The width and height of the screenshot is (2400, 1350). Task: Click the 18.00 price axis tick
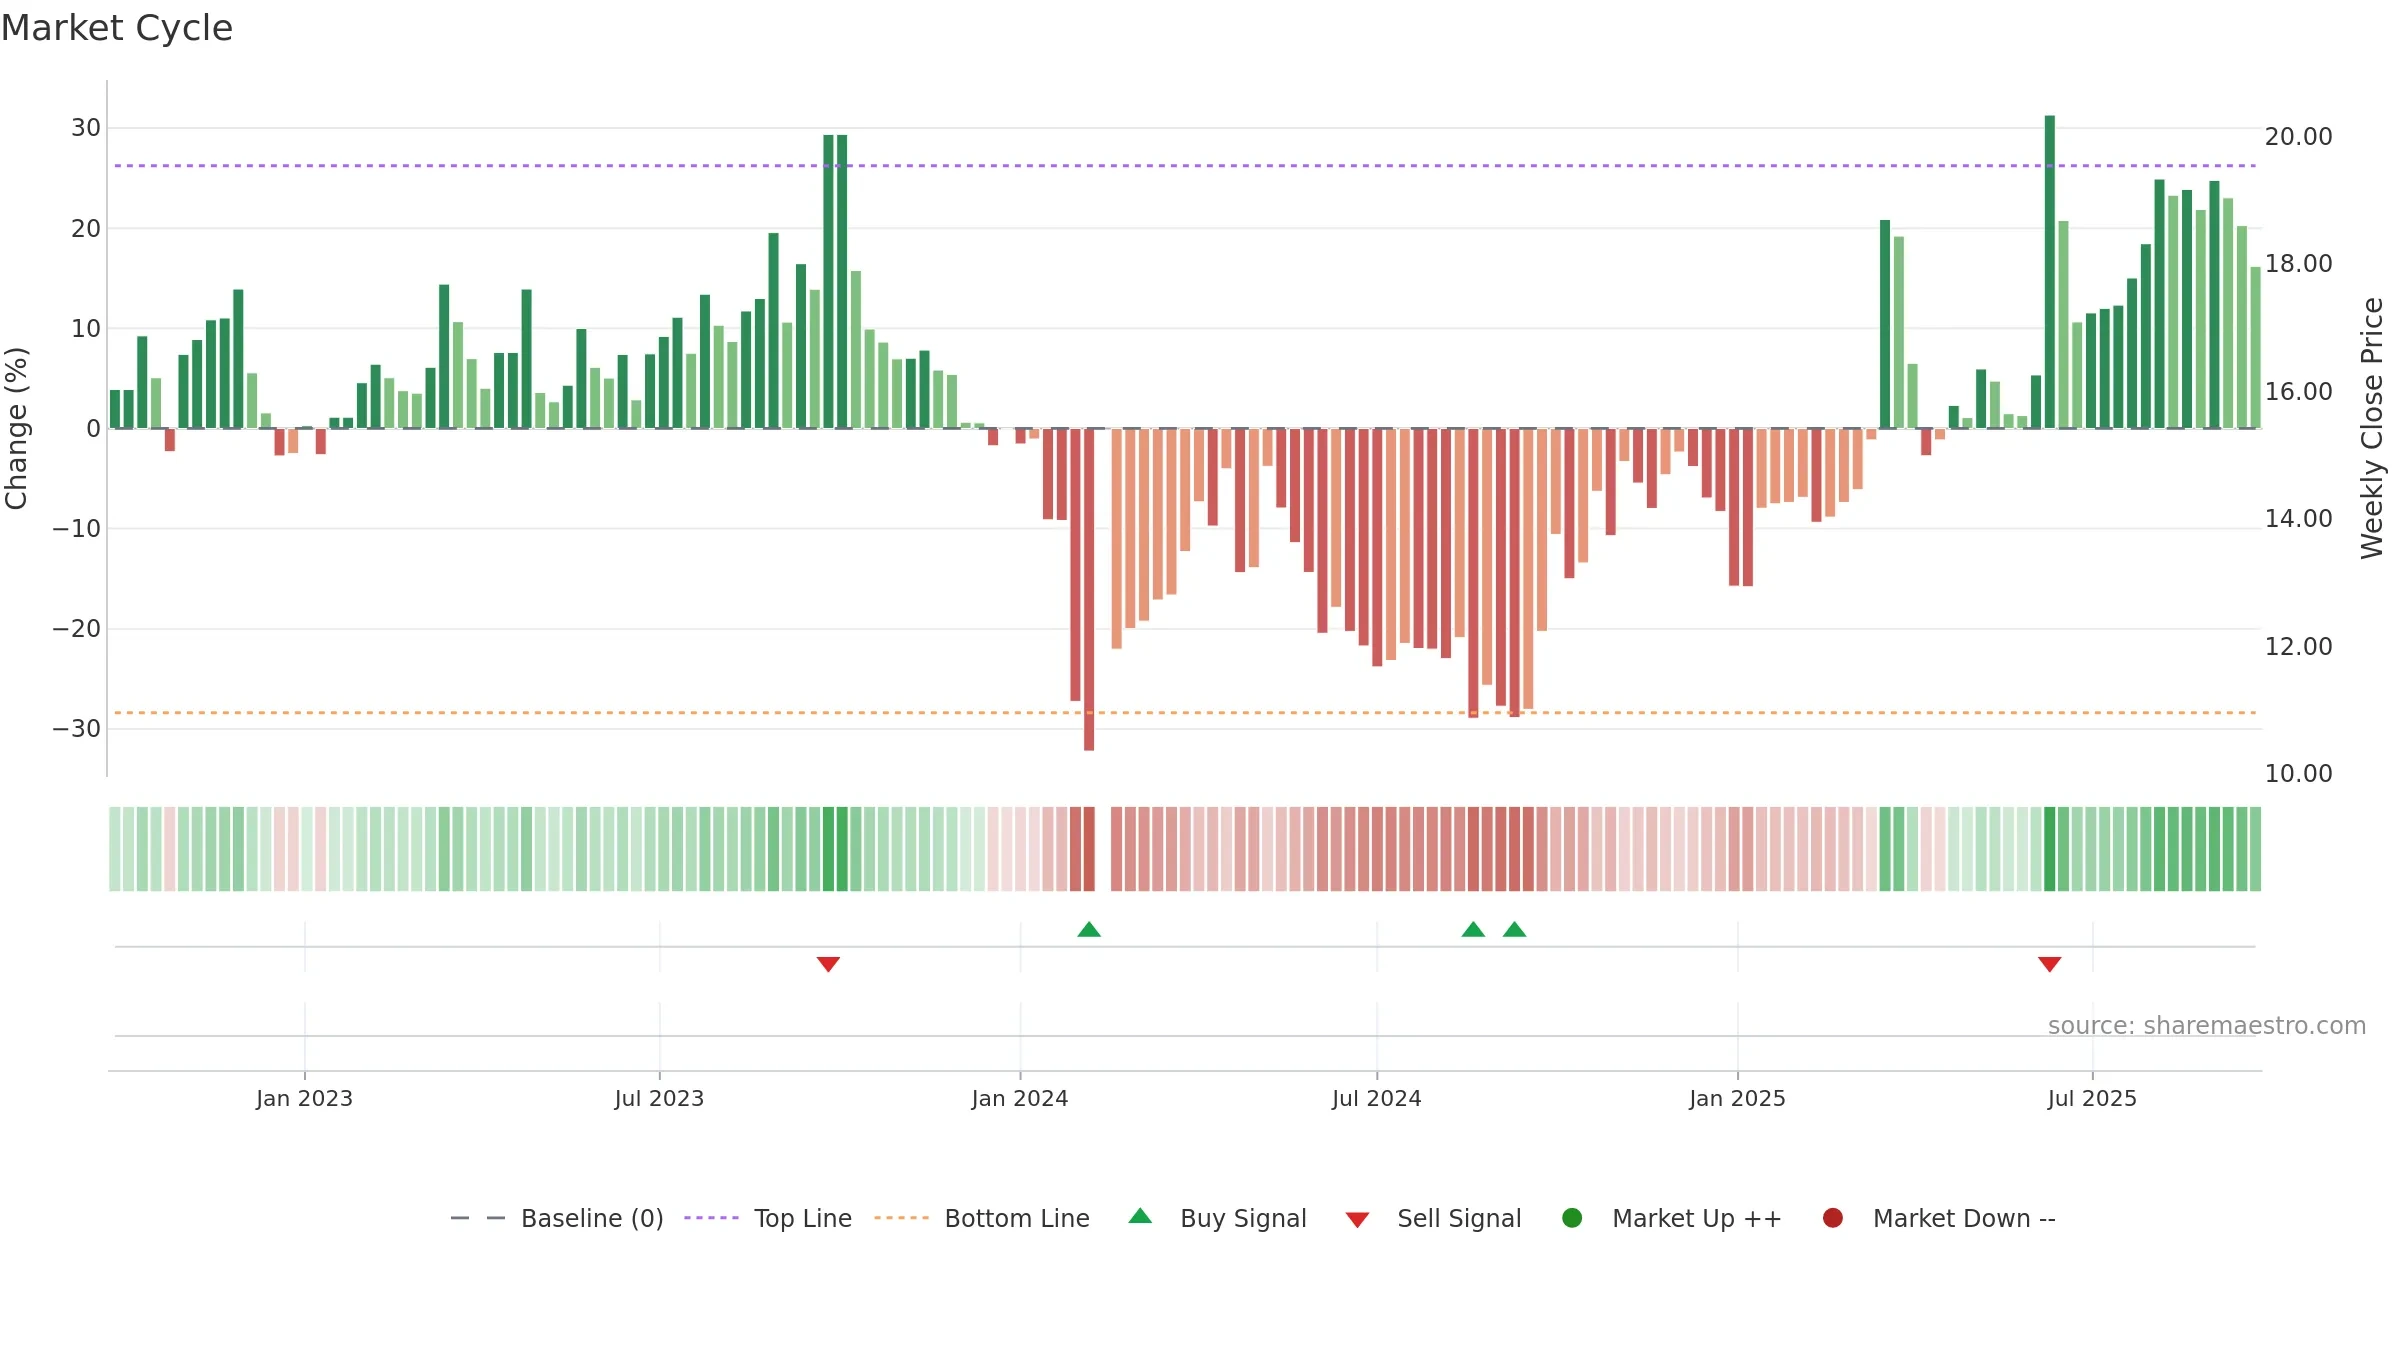[2299, 263]
